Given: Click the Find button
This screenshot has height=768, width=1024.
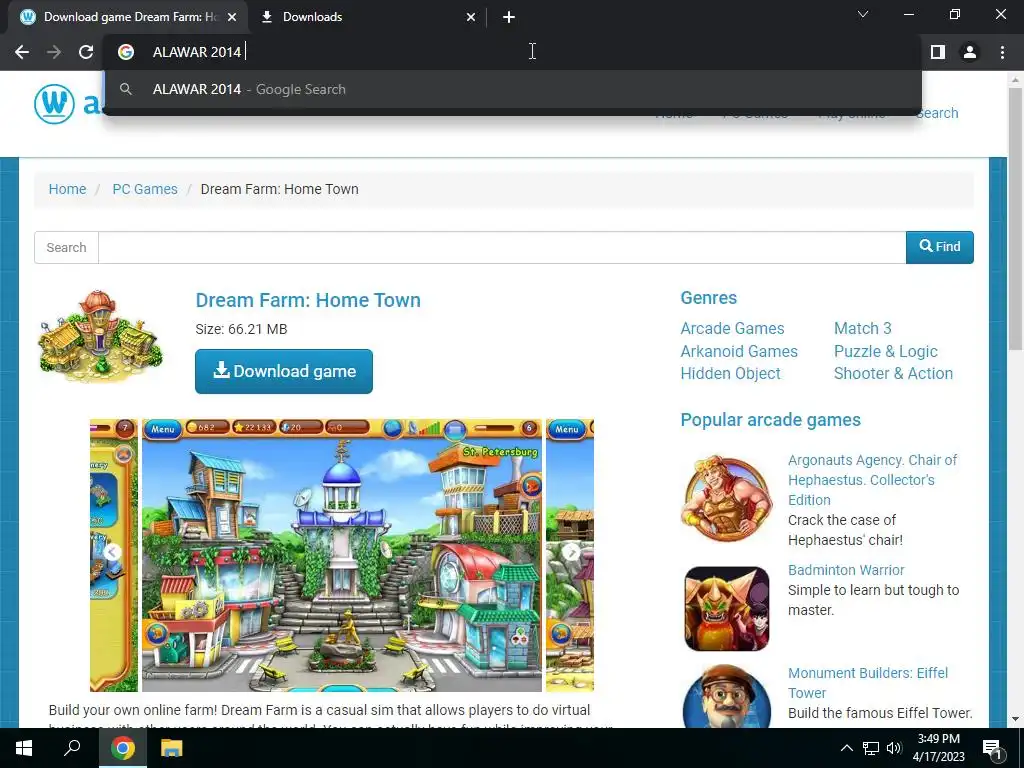Looking at the screenshot, I should [x=940, y=247].
